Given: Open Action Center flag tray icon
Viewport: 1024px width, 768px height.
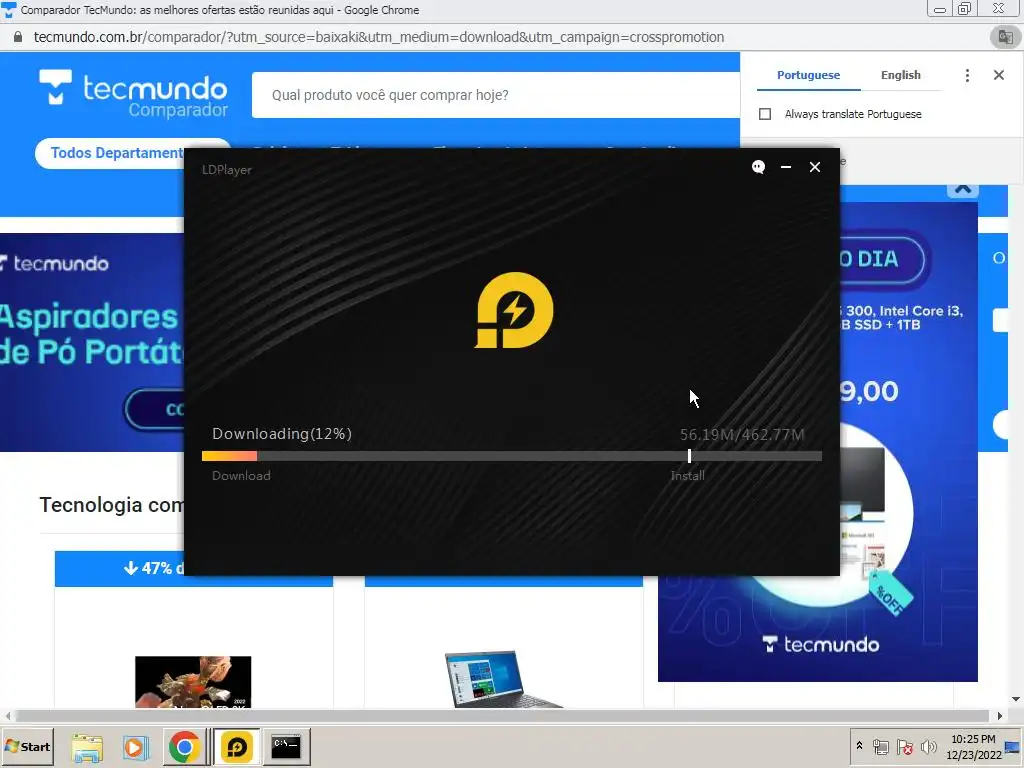Looking at the screenshot, I should coord(904,746).
